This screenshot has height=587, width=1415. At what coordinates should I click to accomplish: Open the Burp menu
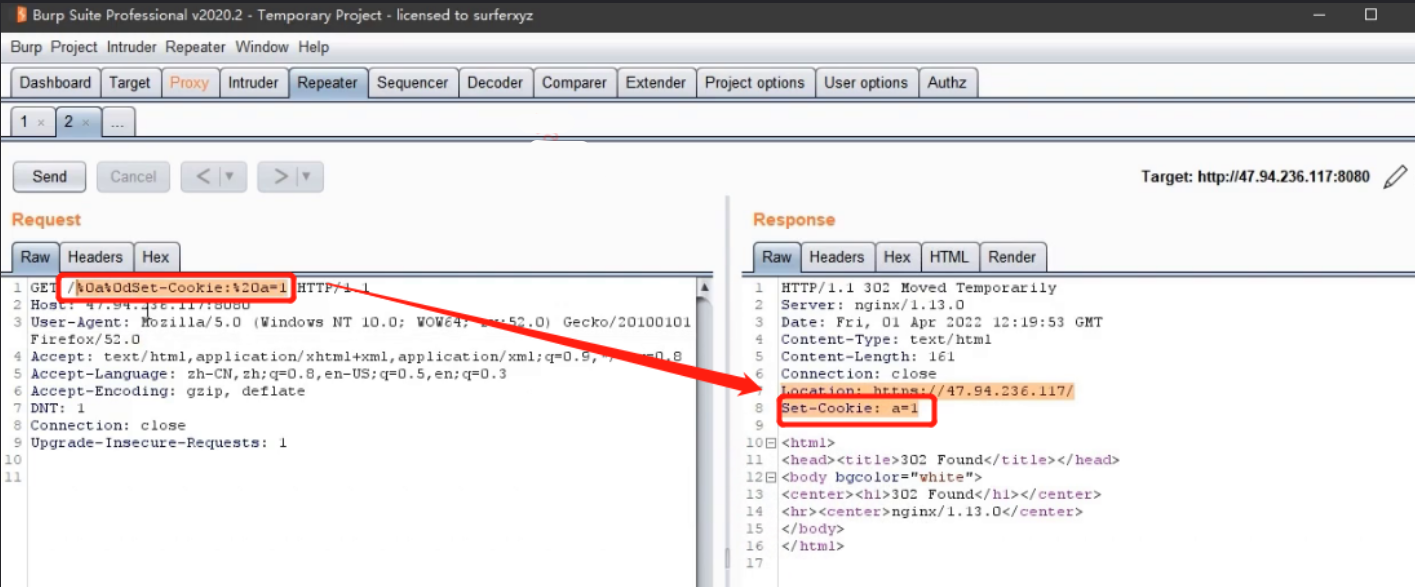26,47
